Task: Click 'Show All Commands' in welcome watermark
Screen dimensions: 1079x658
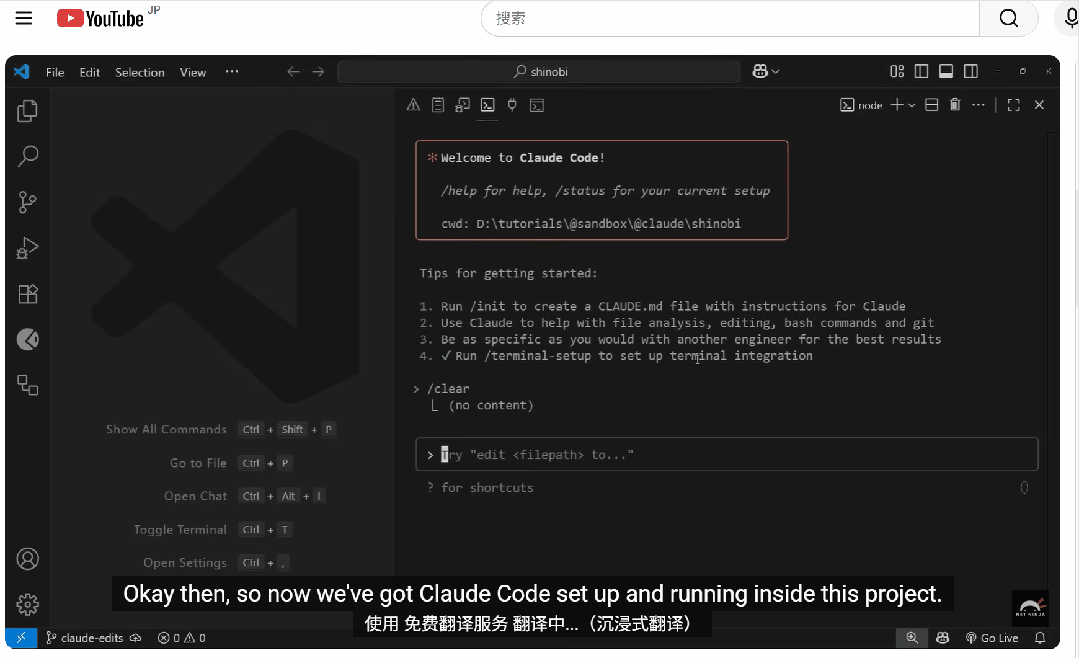Action: pos(166,429)
